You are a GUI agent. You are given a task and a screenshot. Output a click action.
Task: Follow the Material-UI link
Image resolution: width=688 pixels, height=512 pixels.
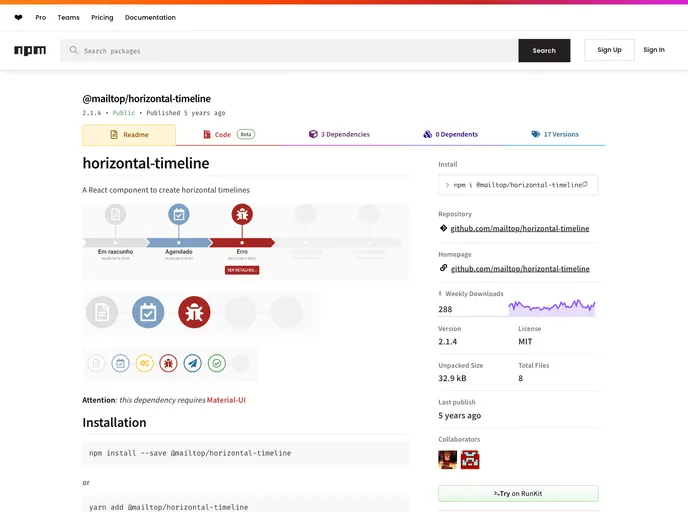(226, 400)
